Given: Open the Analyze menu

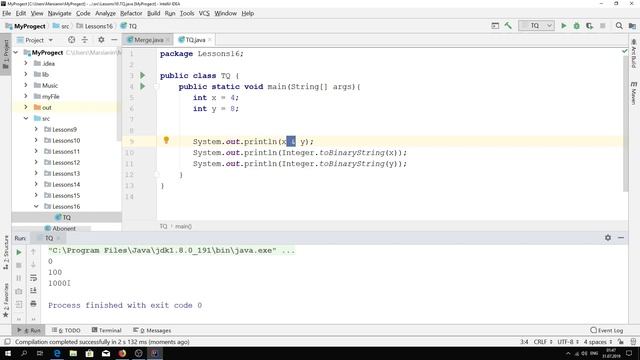Looking at the screenshot, I should tap(105, 13).
